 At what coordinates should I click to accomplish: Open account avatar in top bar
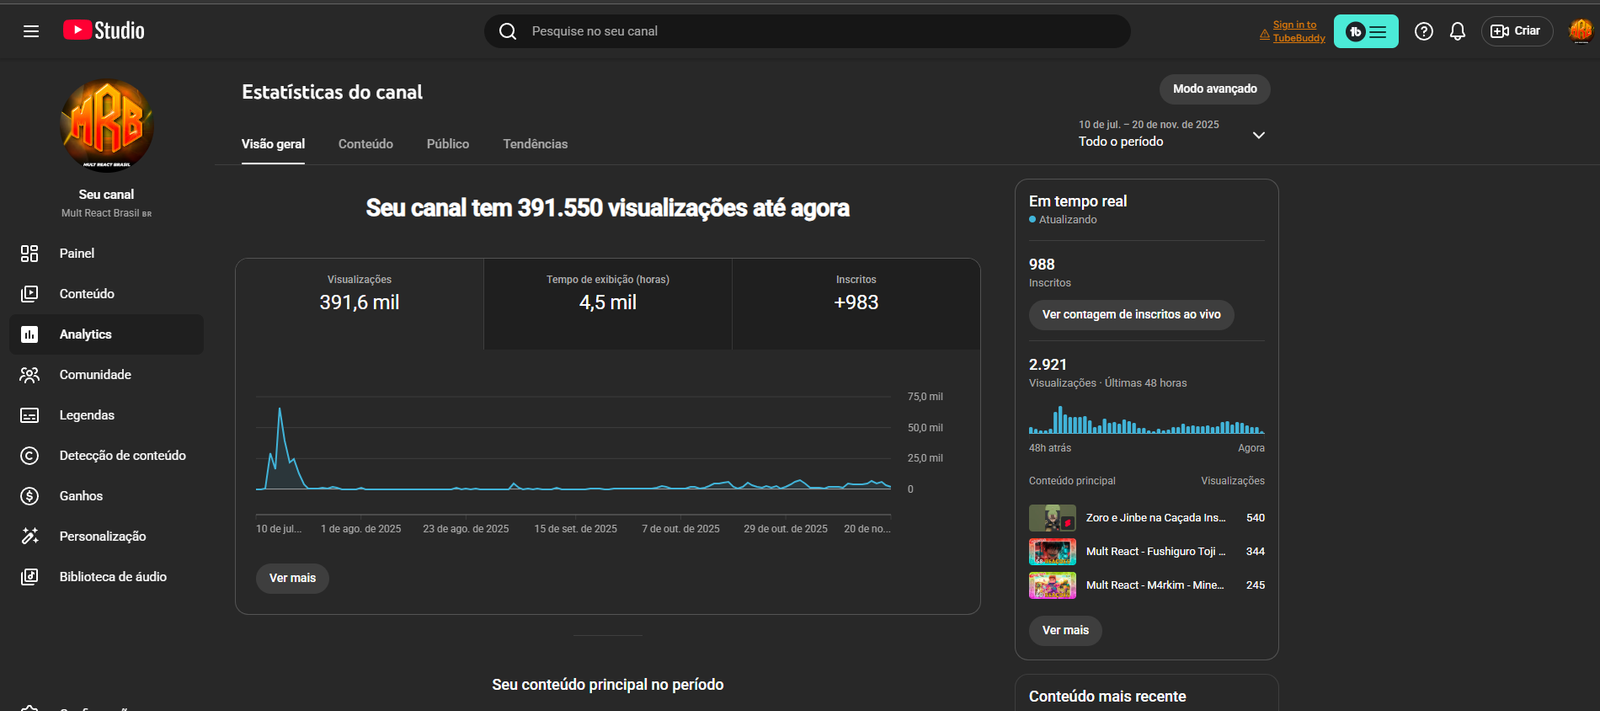(x=1580, y=32)
